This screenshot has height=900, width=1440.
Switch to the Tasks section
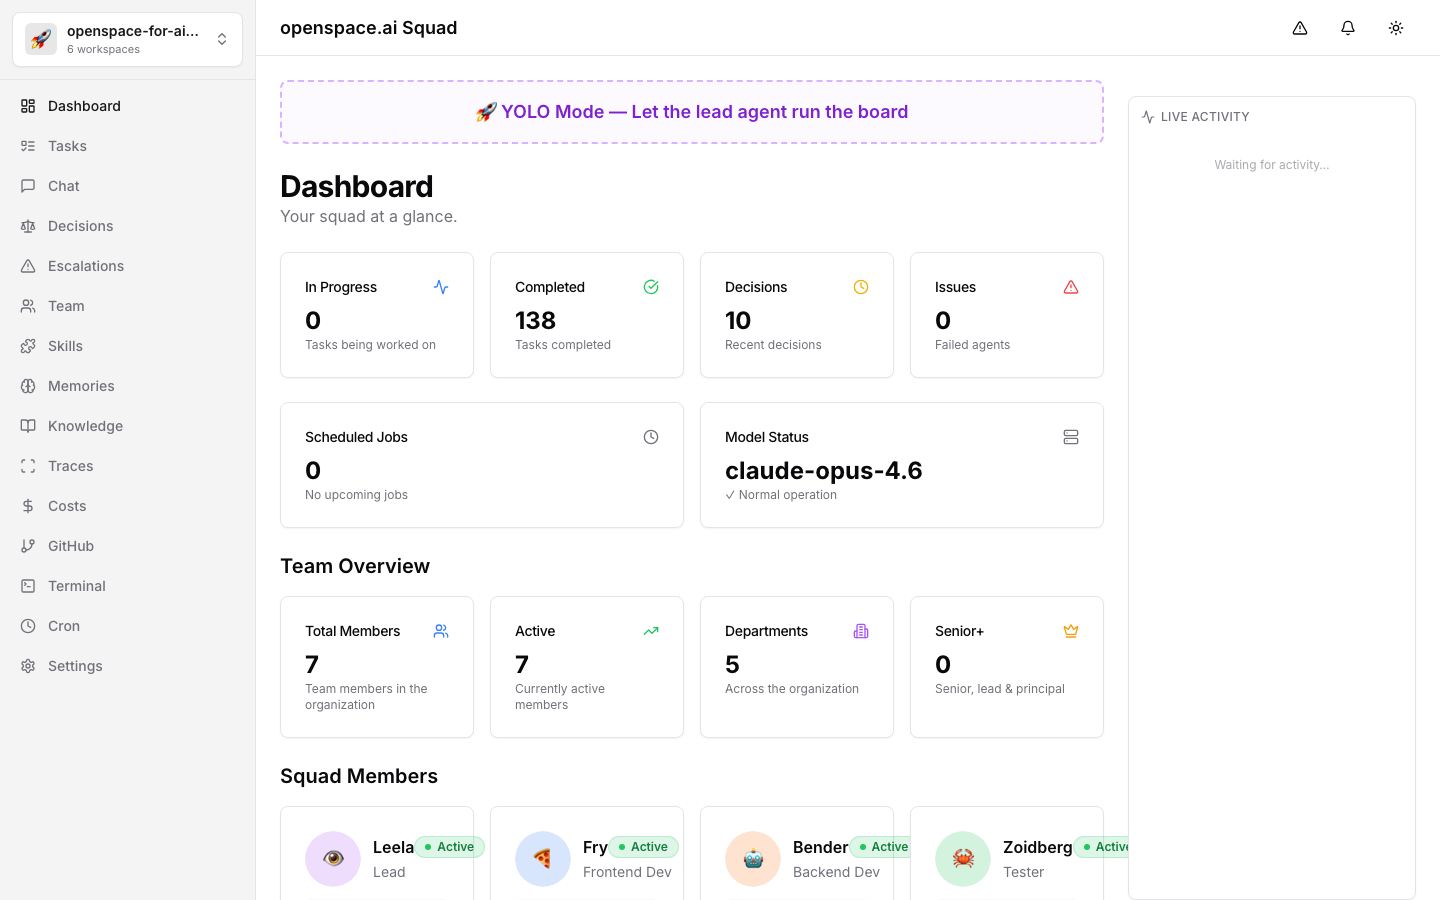67,146
